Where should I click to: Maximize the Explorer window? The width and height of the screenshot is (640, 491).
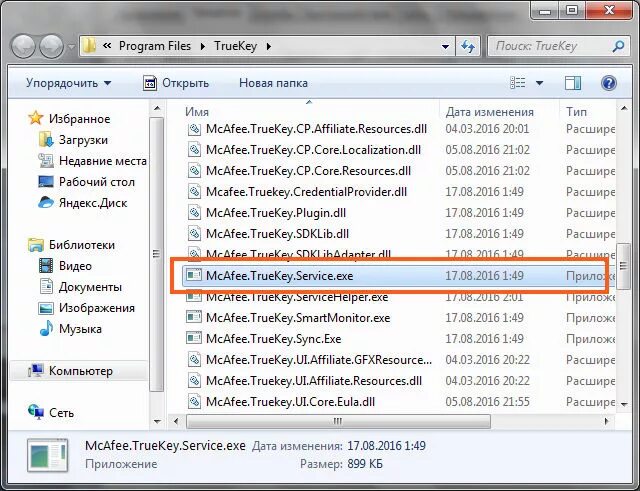click(x=572, y=10)
